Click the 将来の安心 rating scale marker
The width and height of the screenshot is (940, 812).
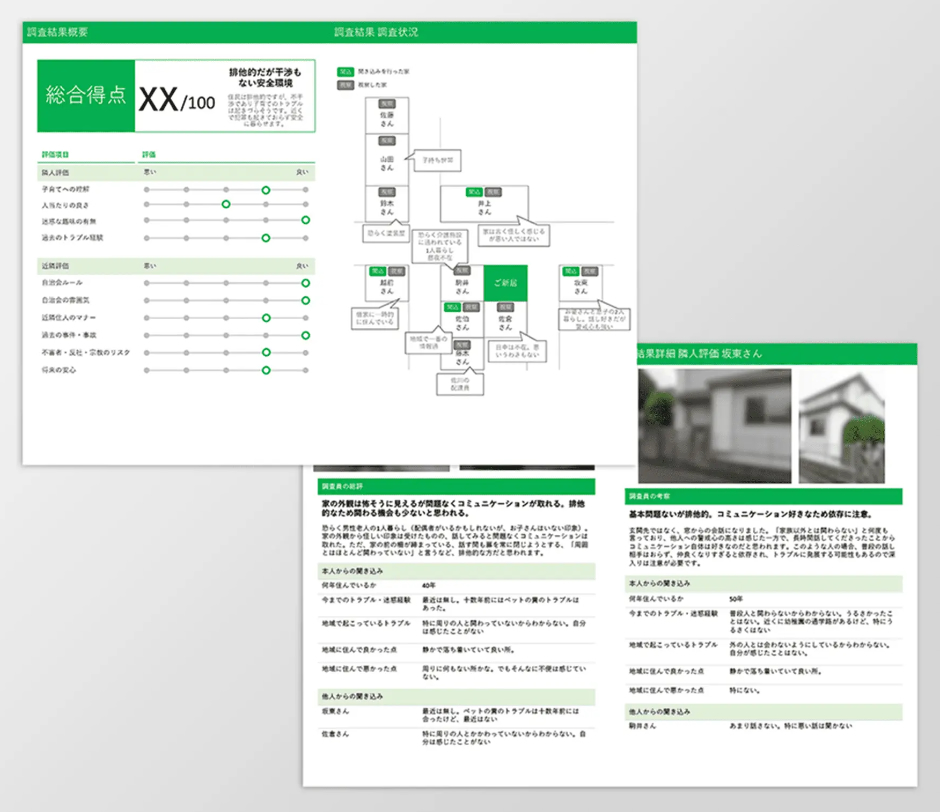[266, 370]
